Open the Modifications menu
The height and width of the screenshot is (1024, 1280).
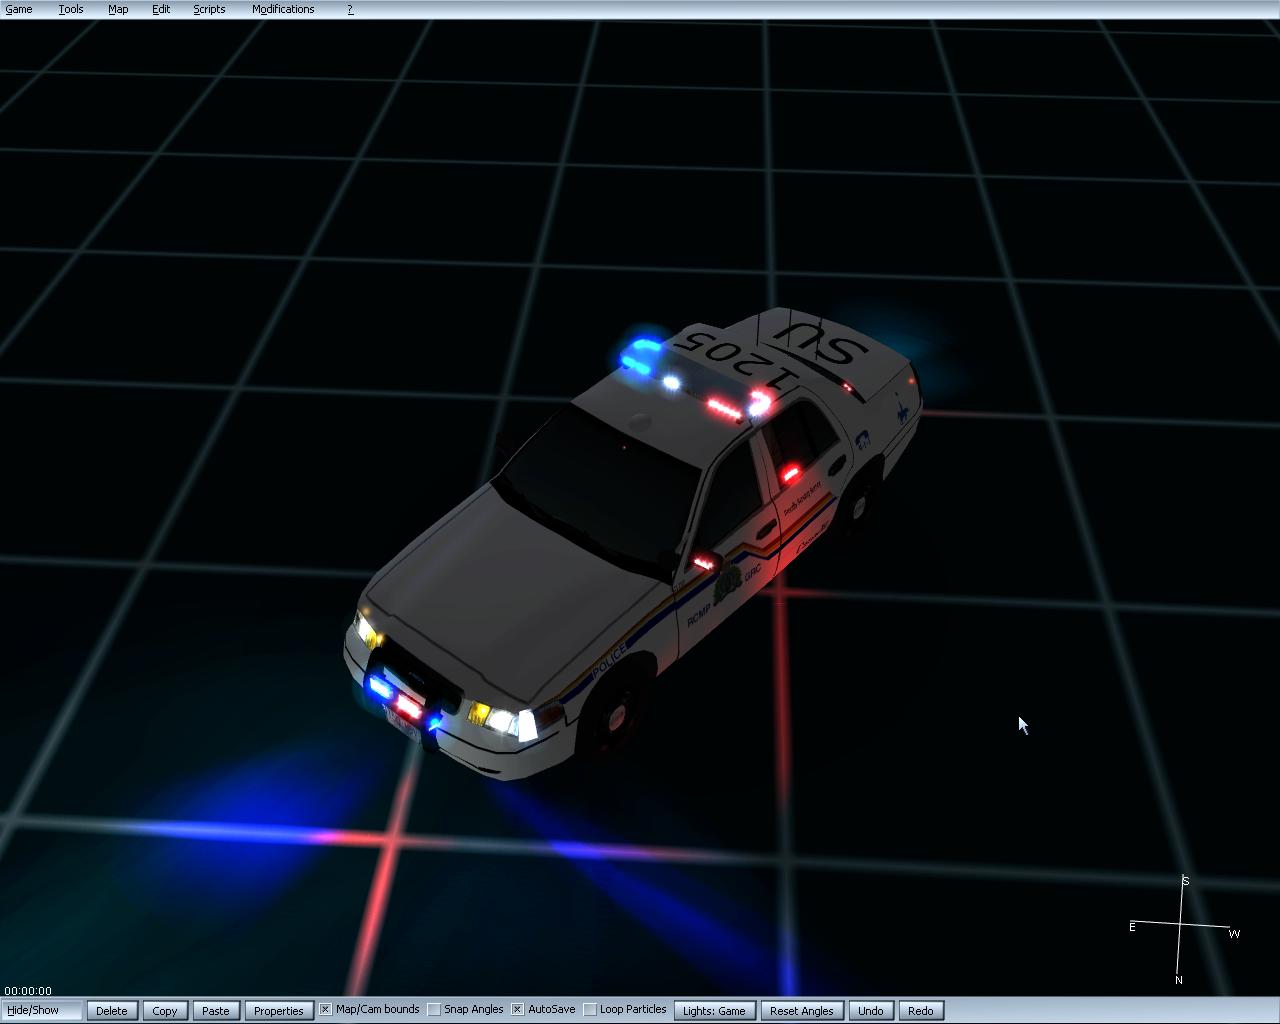click(x=283, y=9)
